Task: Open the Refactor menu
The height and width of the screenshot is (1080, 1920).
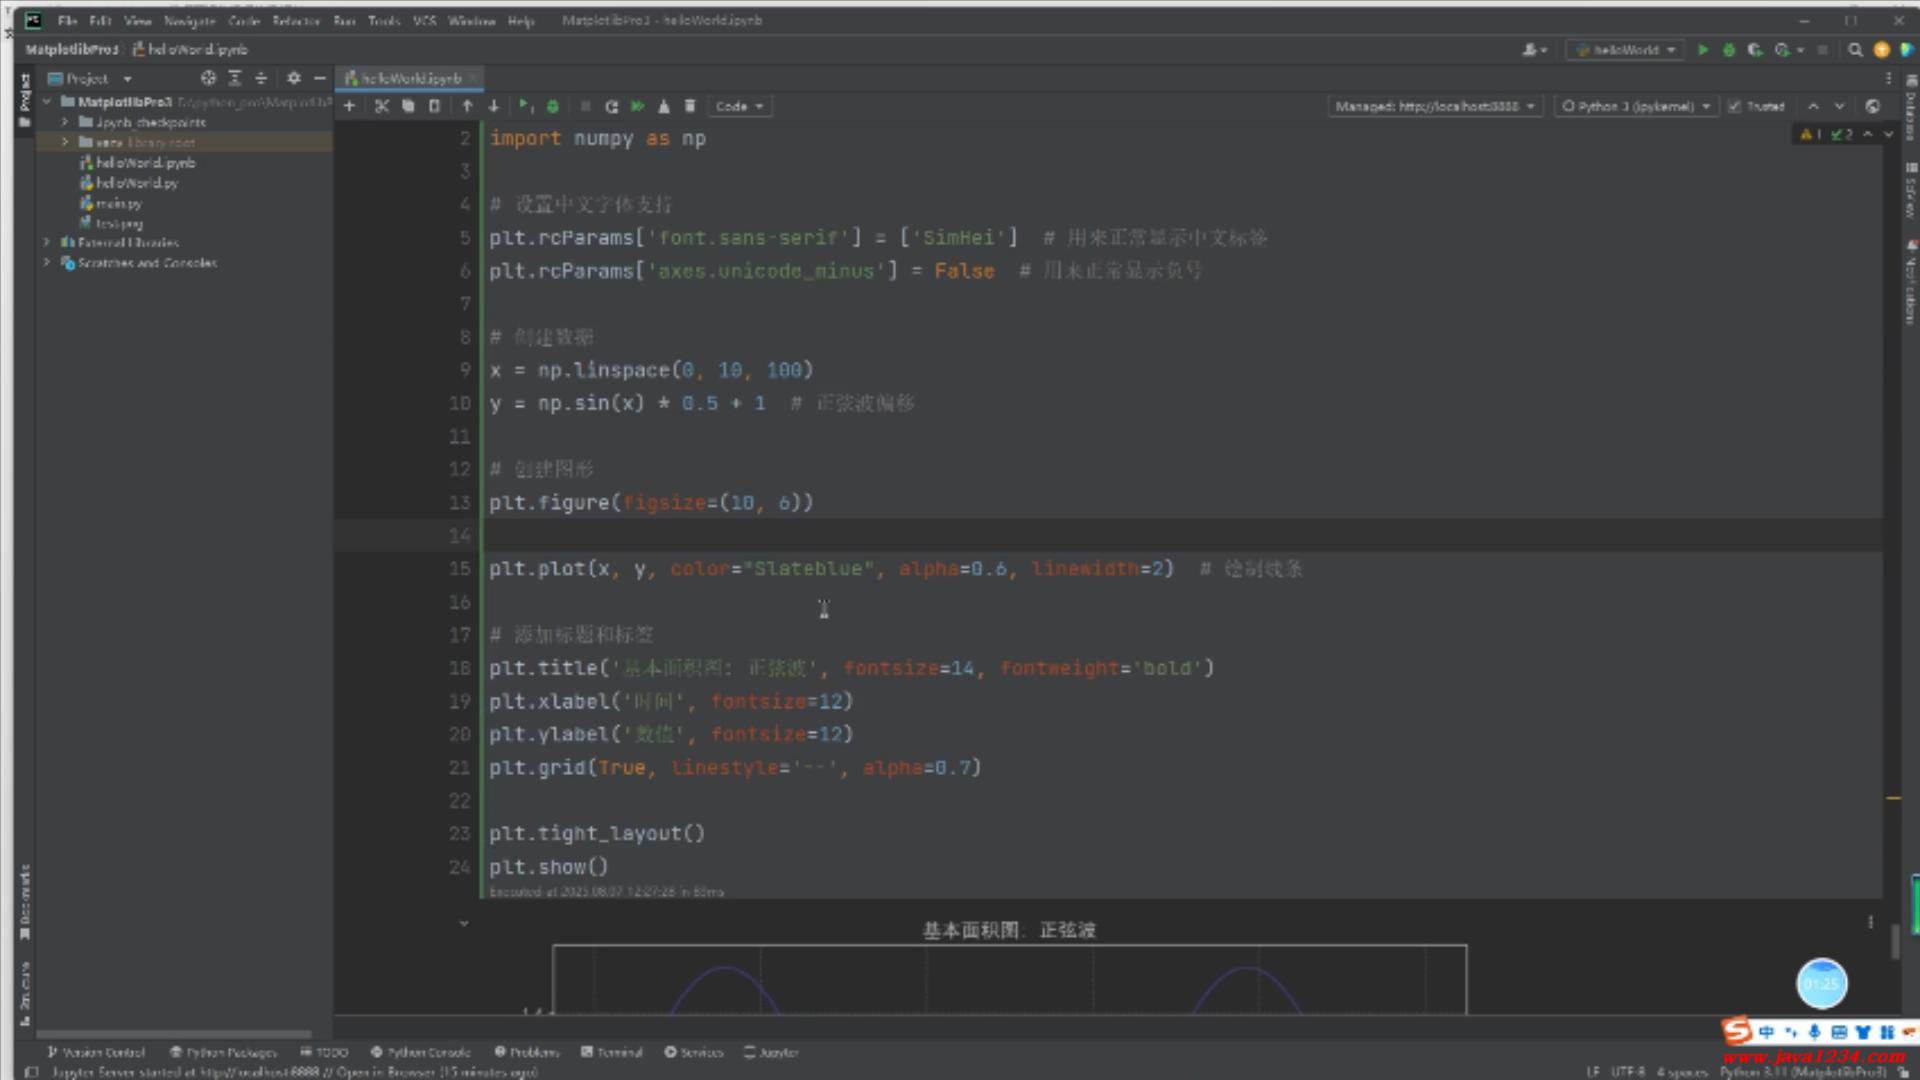Action: [x=295, y=20]
